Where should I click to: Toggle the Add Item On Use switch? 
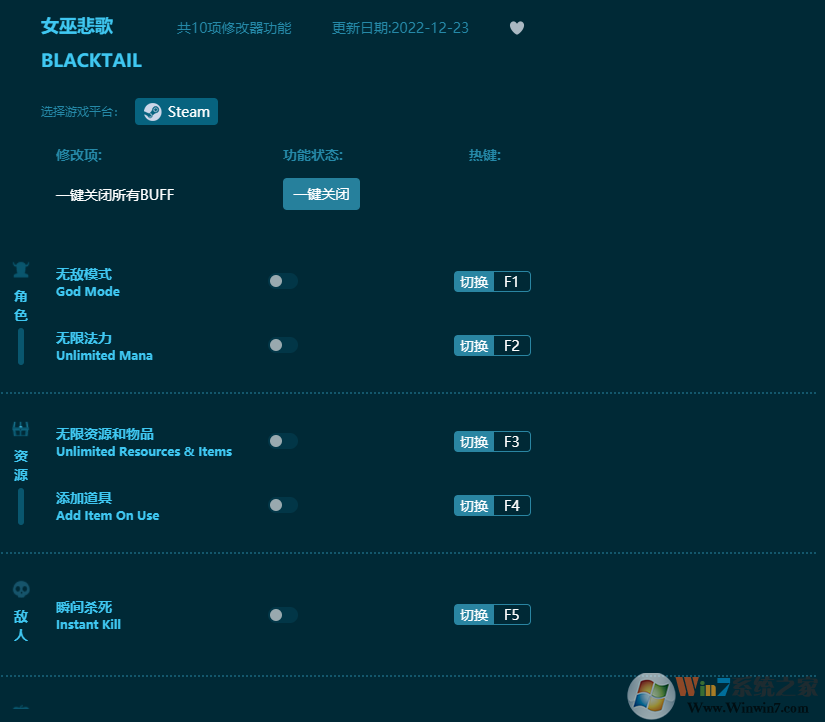click(283, 505)
